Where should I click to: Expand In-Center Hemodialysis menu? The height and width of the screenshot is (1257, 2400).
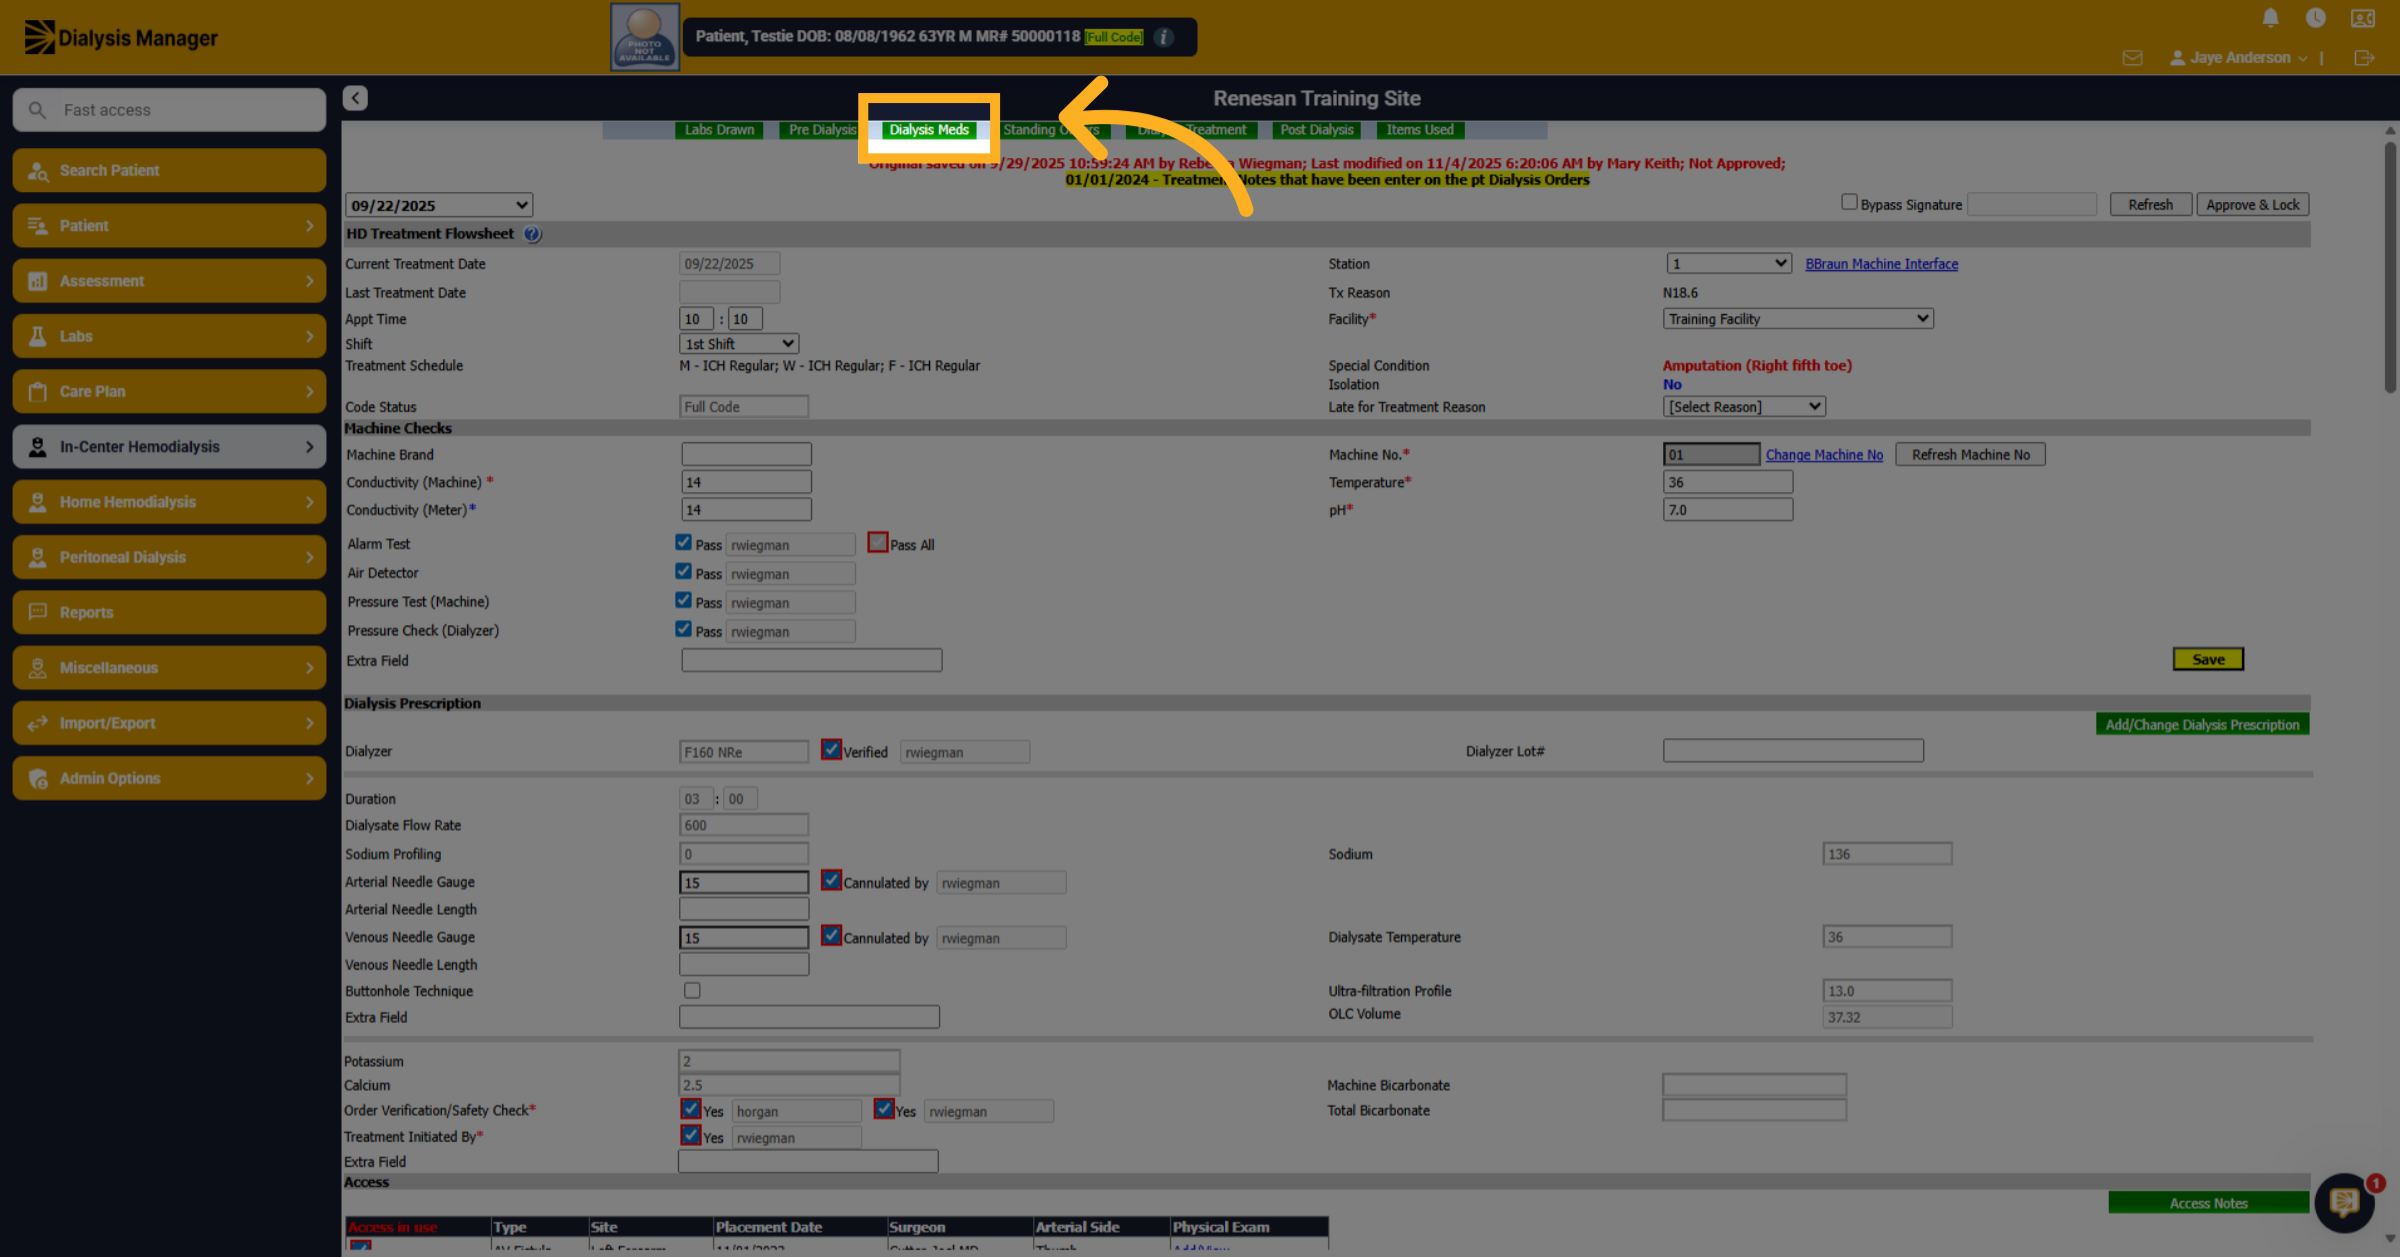point(169,447)
